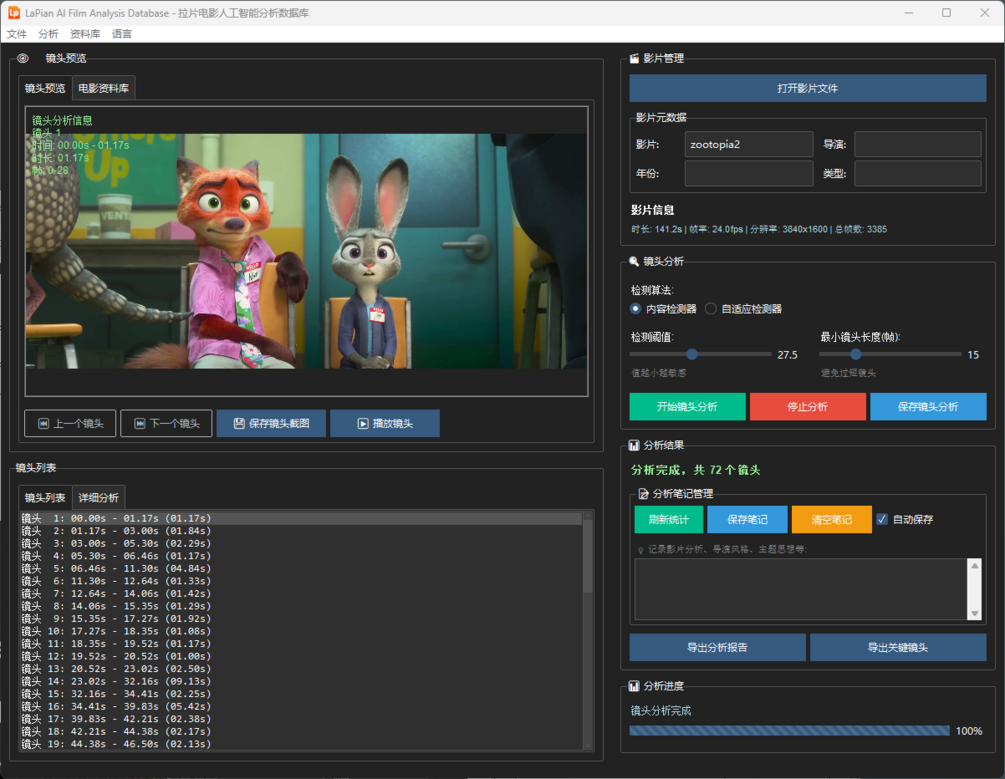Click 打开影片文件 button

pos(808,88)
